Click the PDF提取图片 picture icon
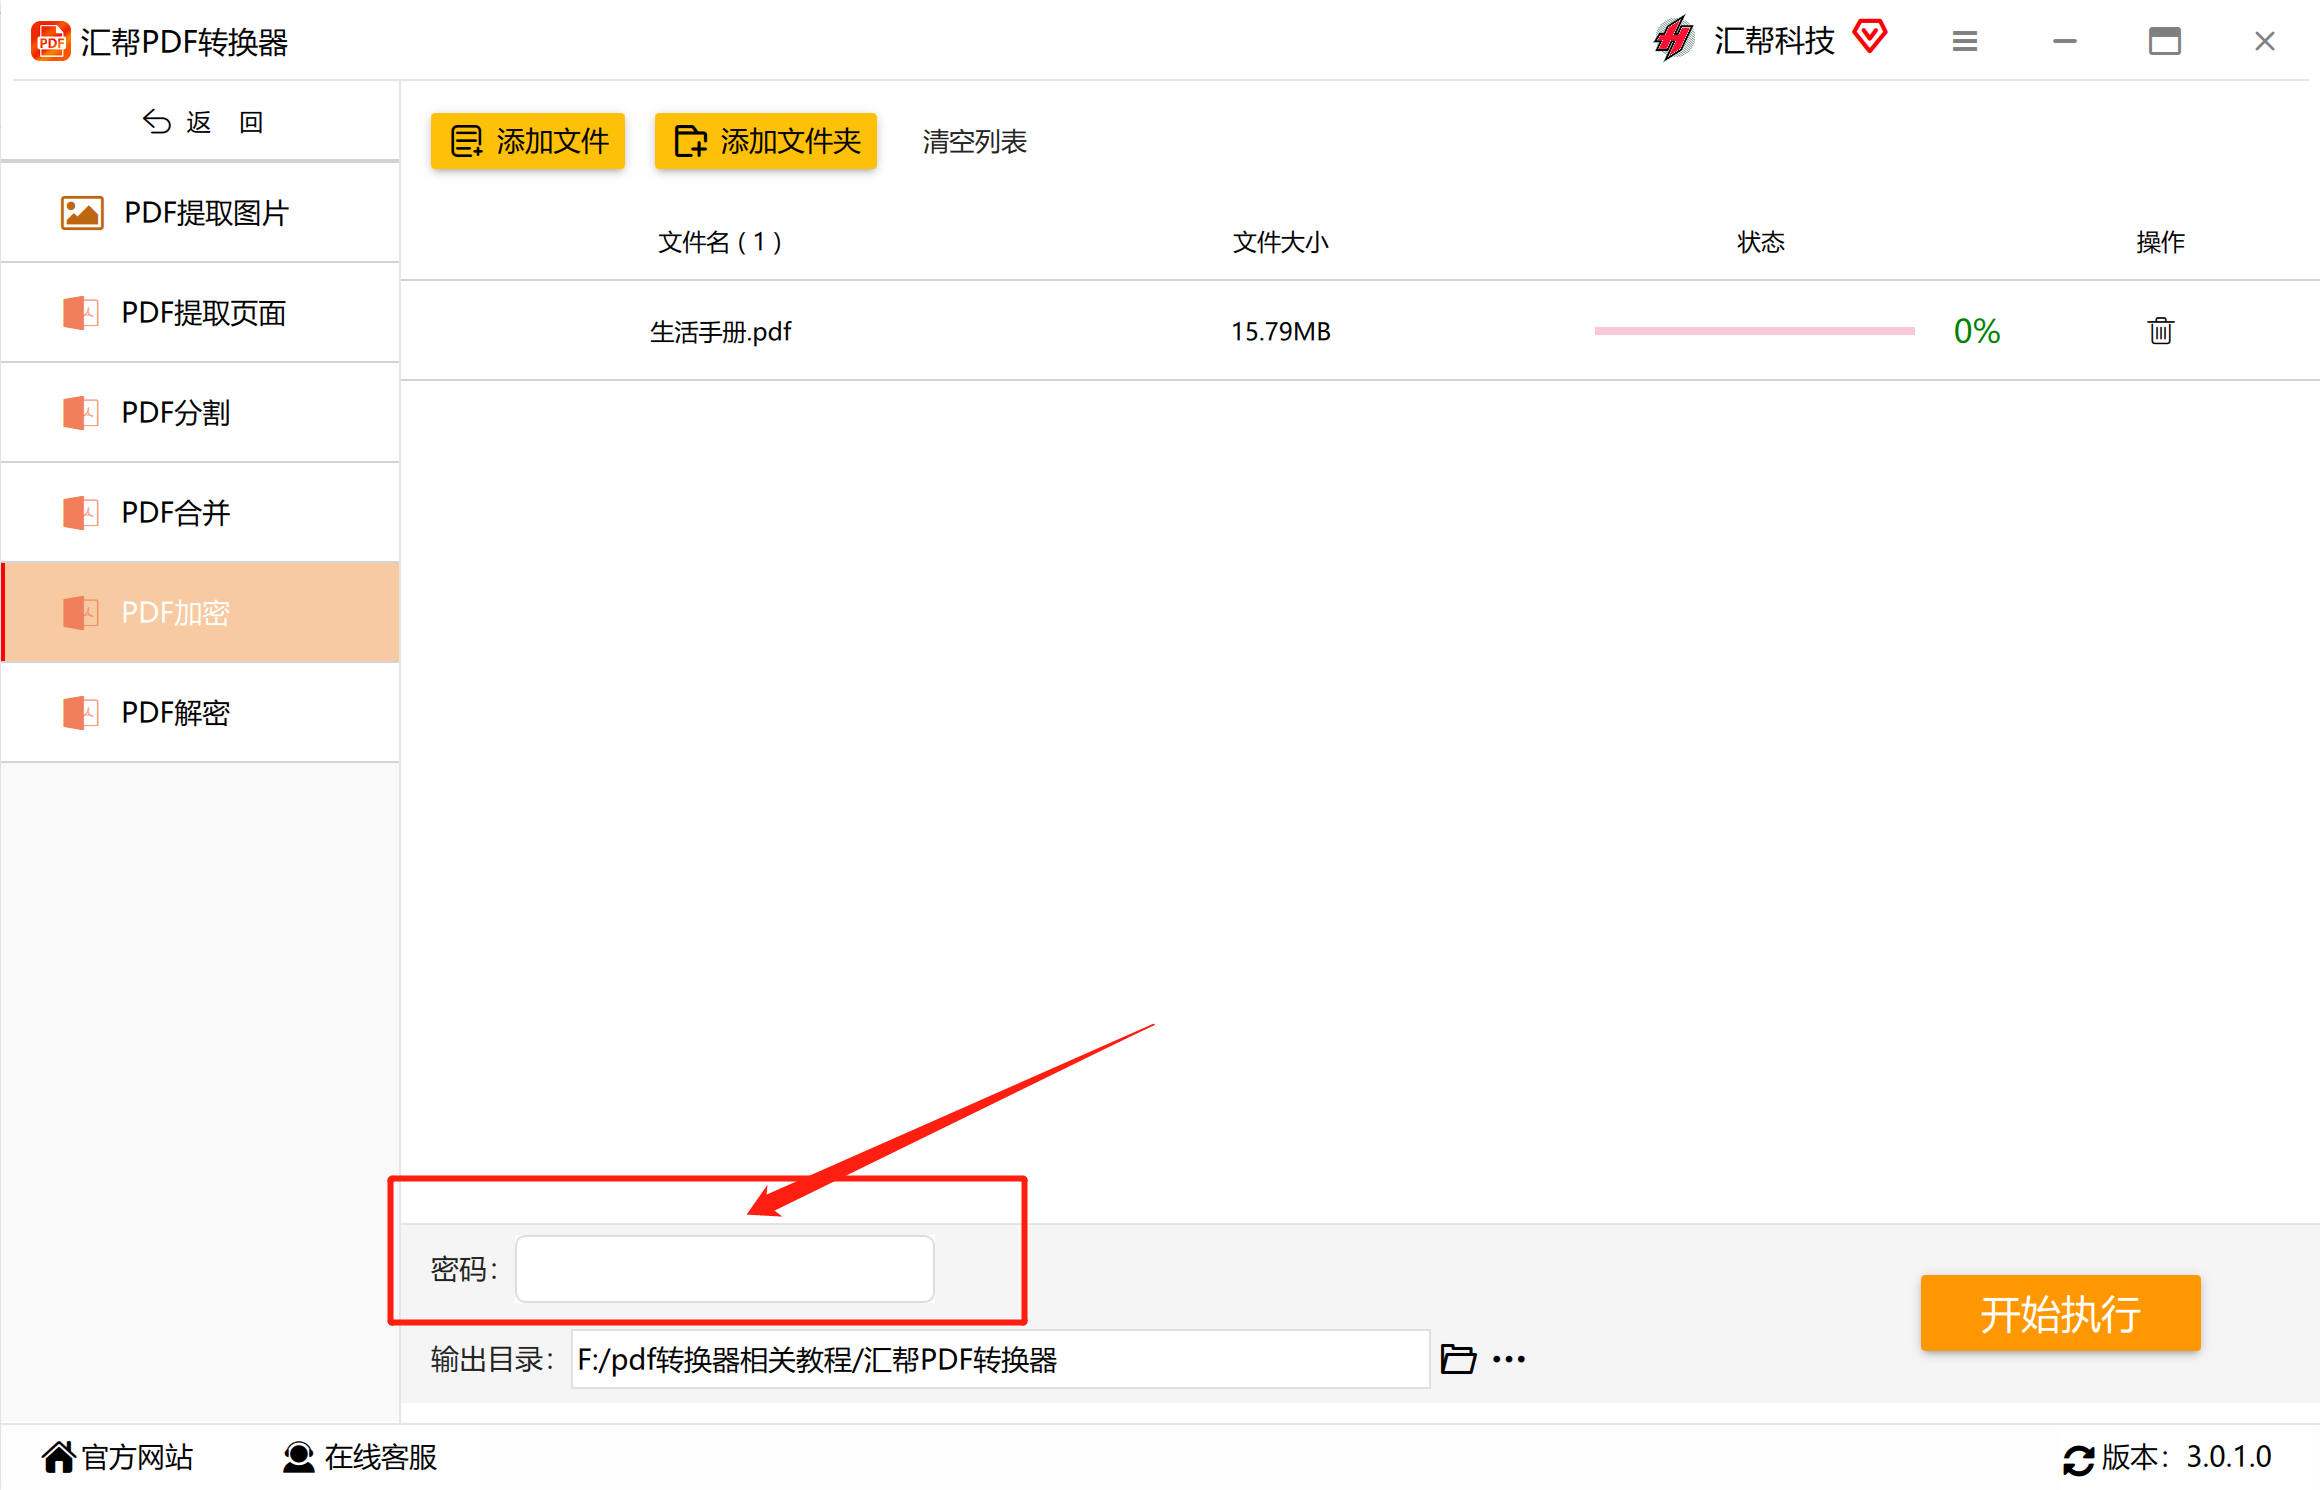Image resolution: width=2320 pixels, height=1490 pixels. point(82,213)
